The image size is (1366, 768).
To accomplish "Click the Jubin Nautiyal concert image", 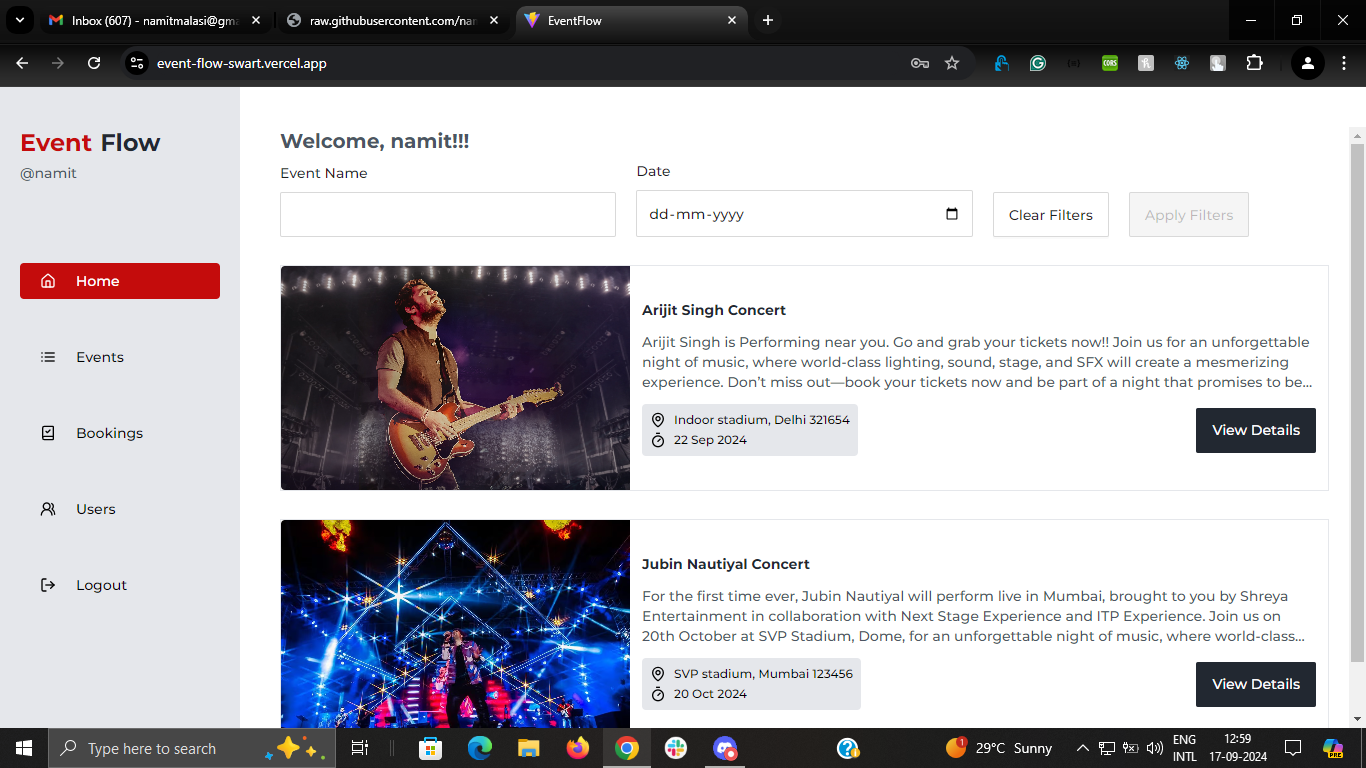I will click(455, 624).
